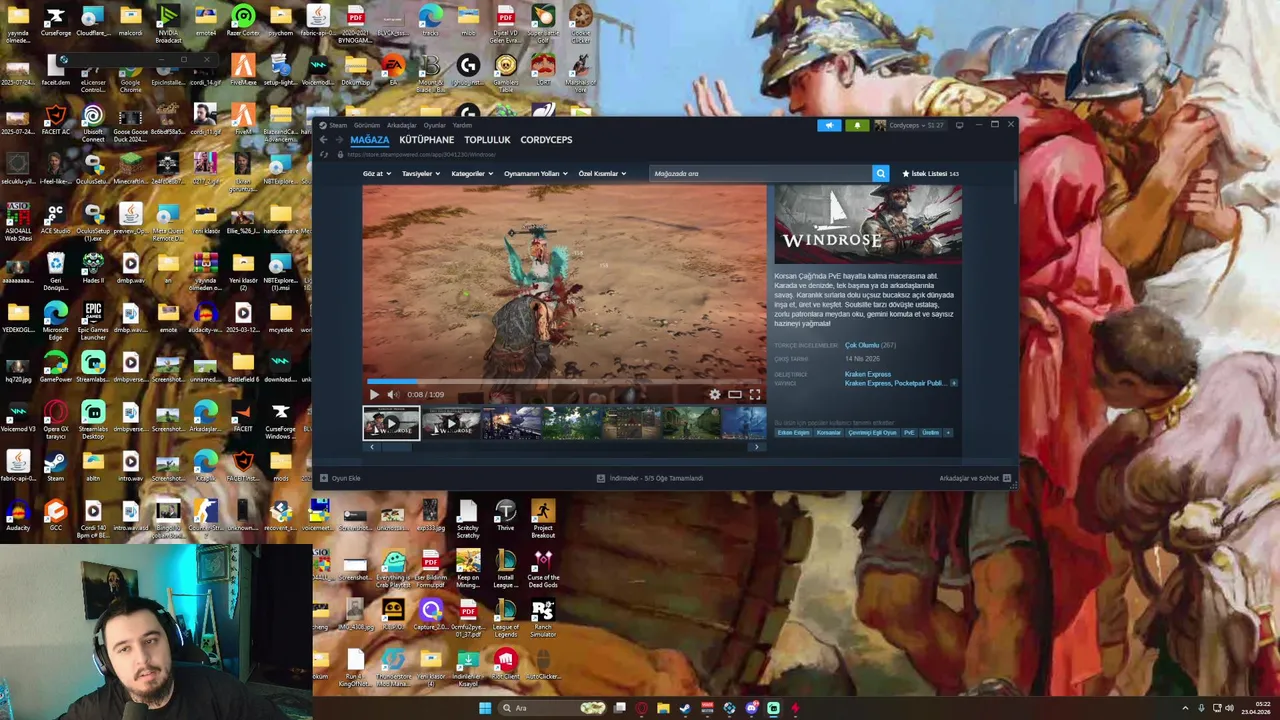Open the Razer Cortex desktop shortcut
The height and width of the screenshot is (720, 1280).
coord(243,22)
